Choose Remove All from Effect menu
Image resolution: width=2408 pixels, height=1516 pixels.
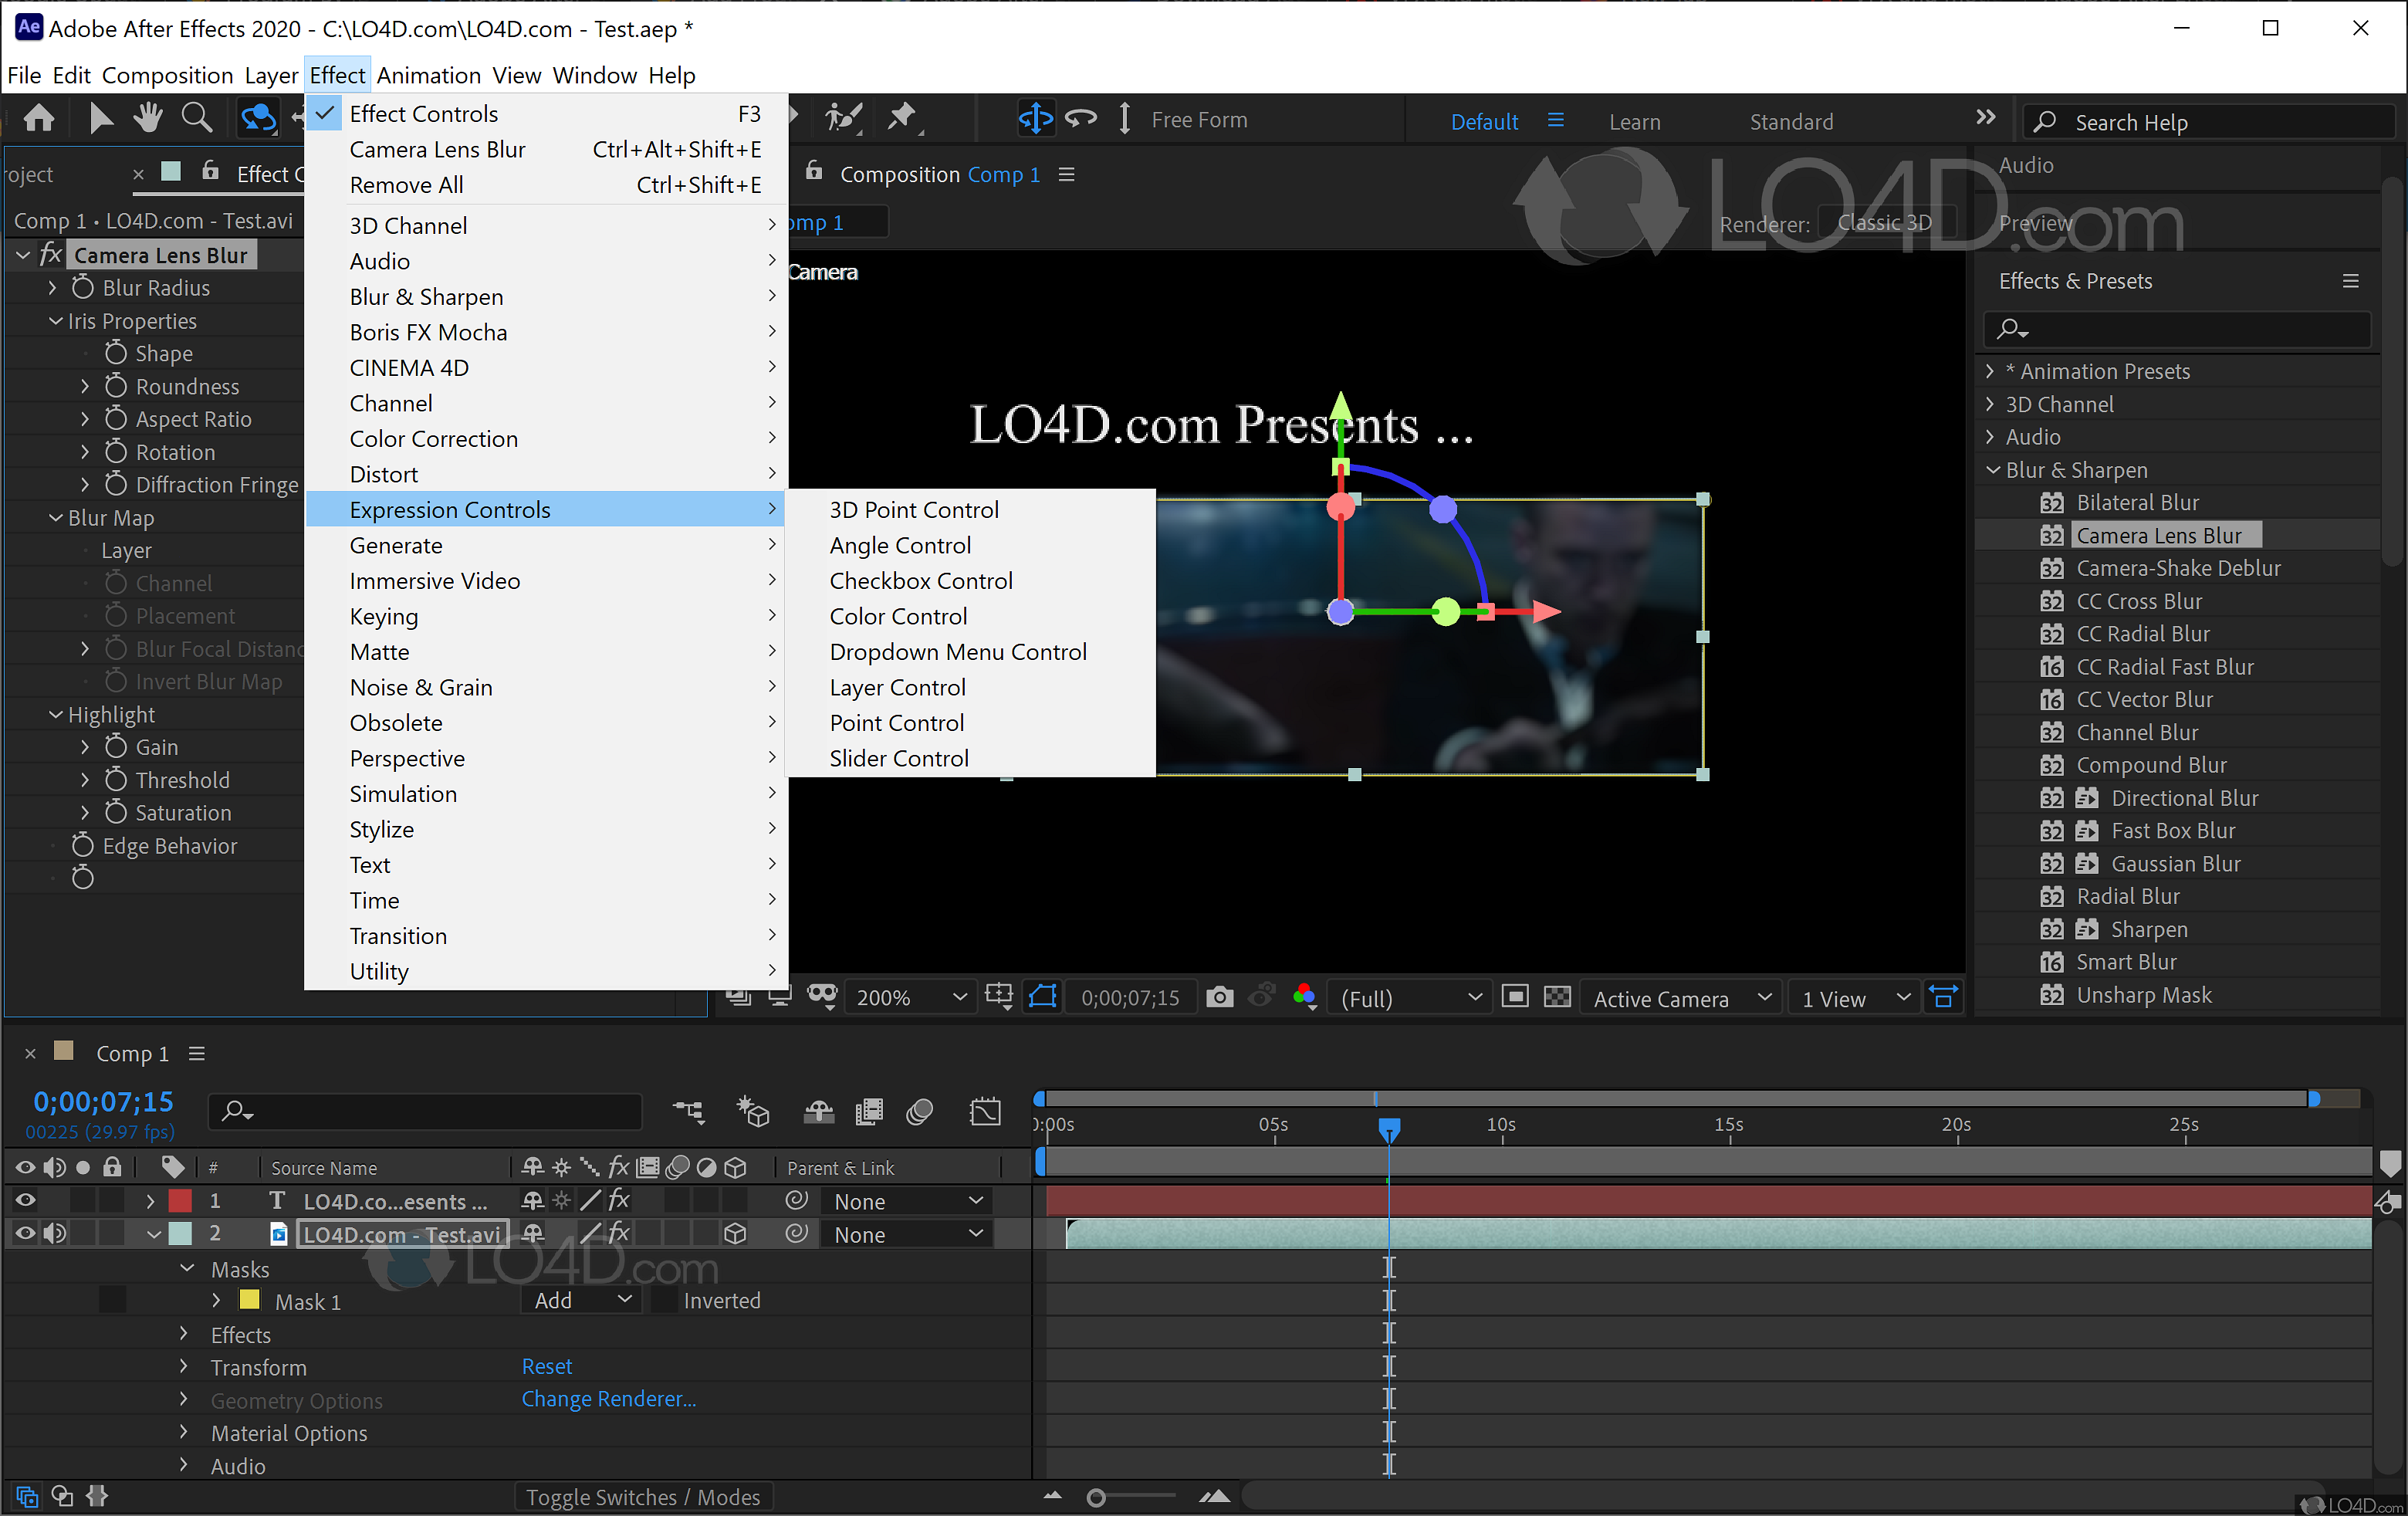pos(546,185)
